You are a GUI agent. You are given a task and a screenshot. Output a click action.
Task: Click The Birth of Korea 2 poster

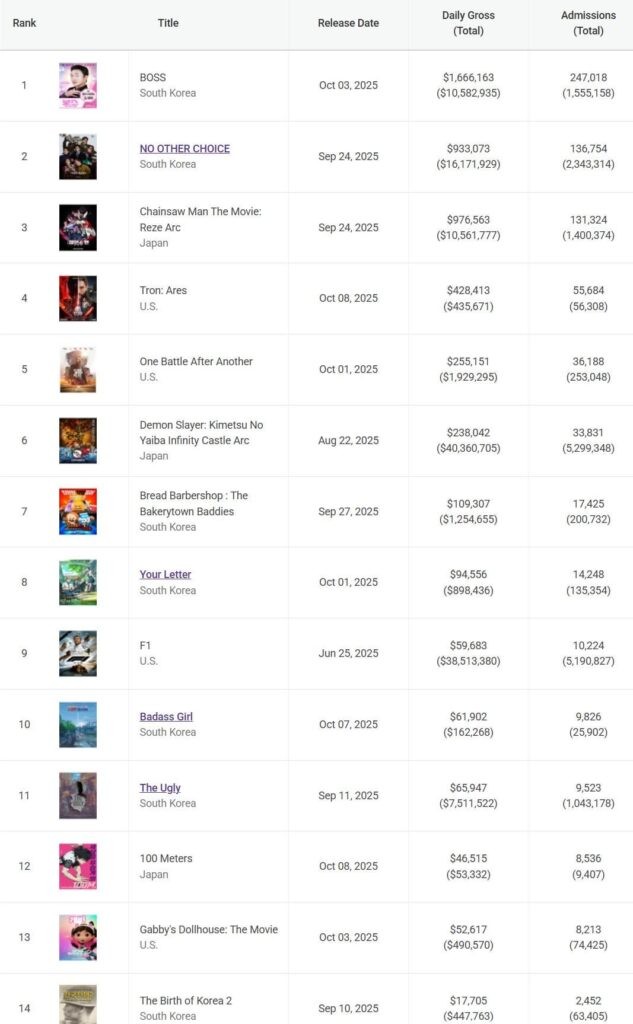click(x=78, y=1004)
